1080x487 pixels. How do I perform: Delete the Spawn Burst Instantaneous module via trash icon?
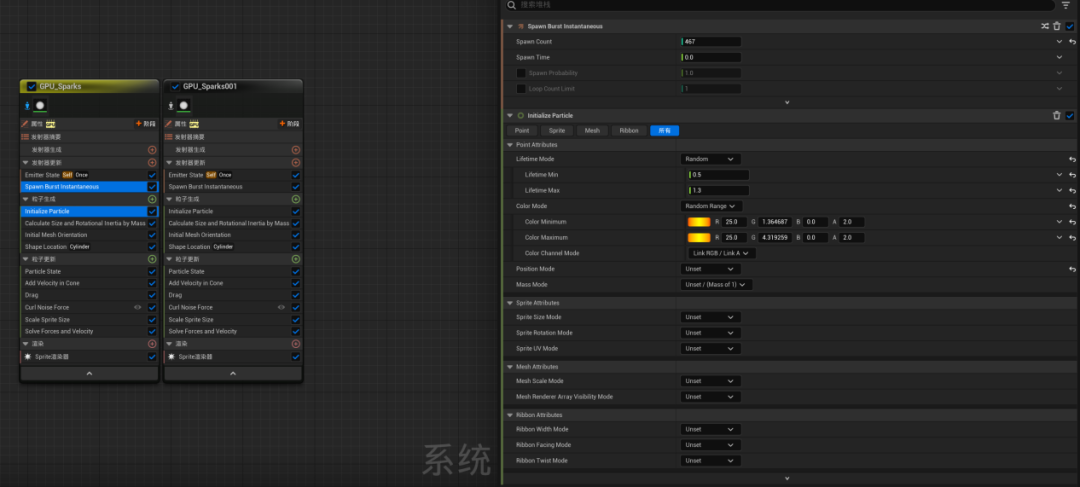(1057, 26)
